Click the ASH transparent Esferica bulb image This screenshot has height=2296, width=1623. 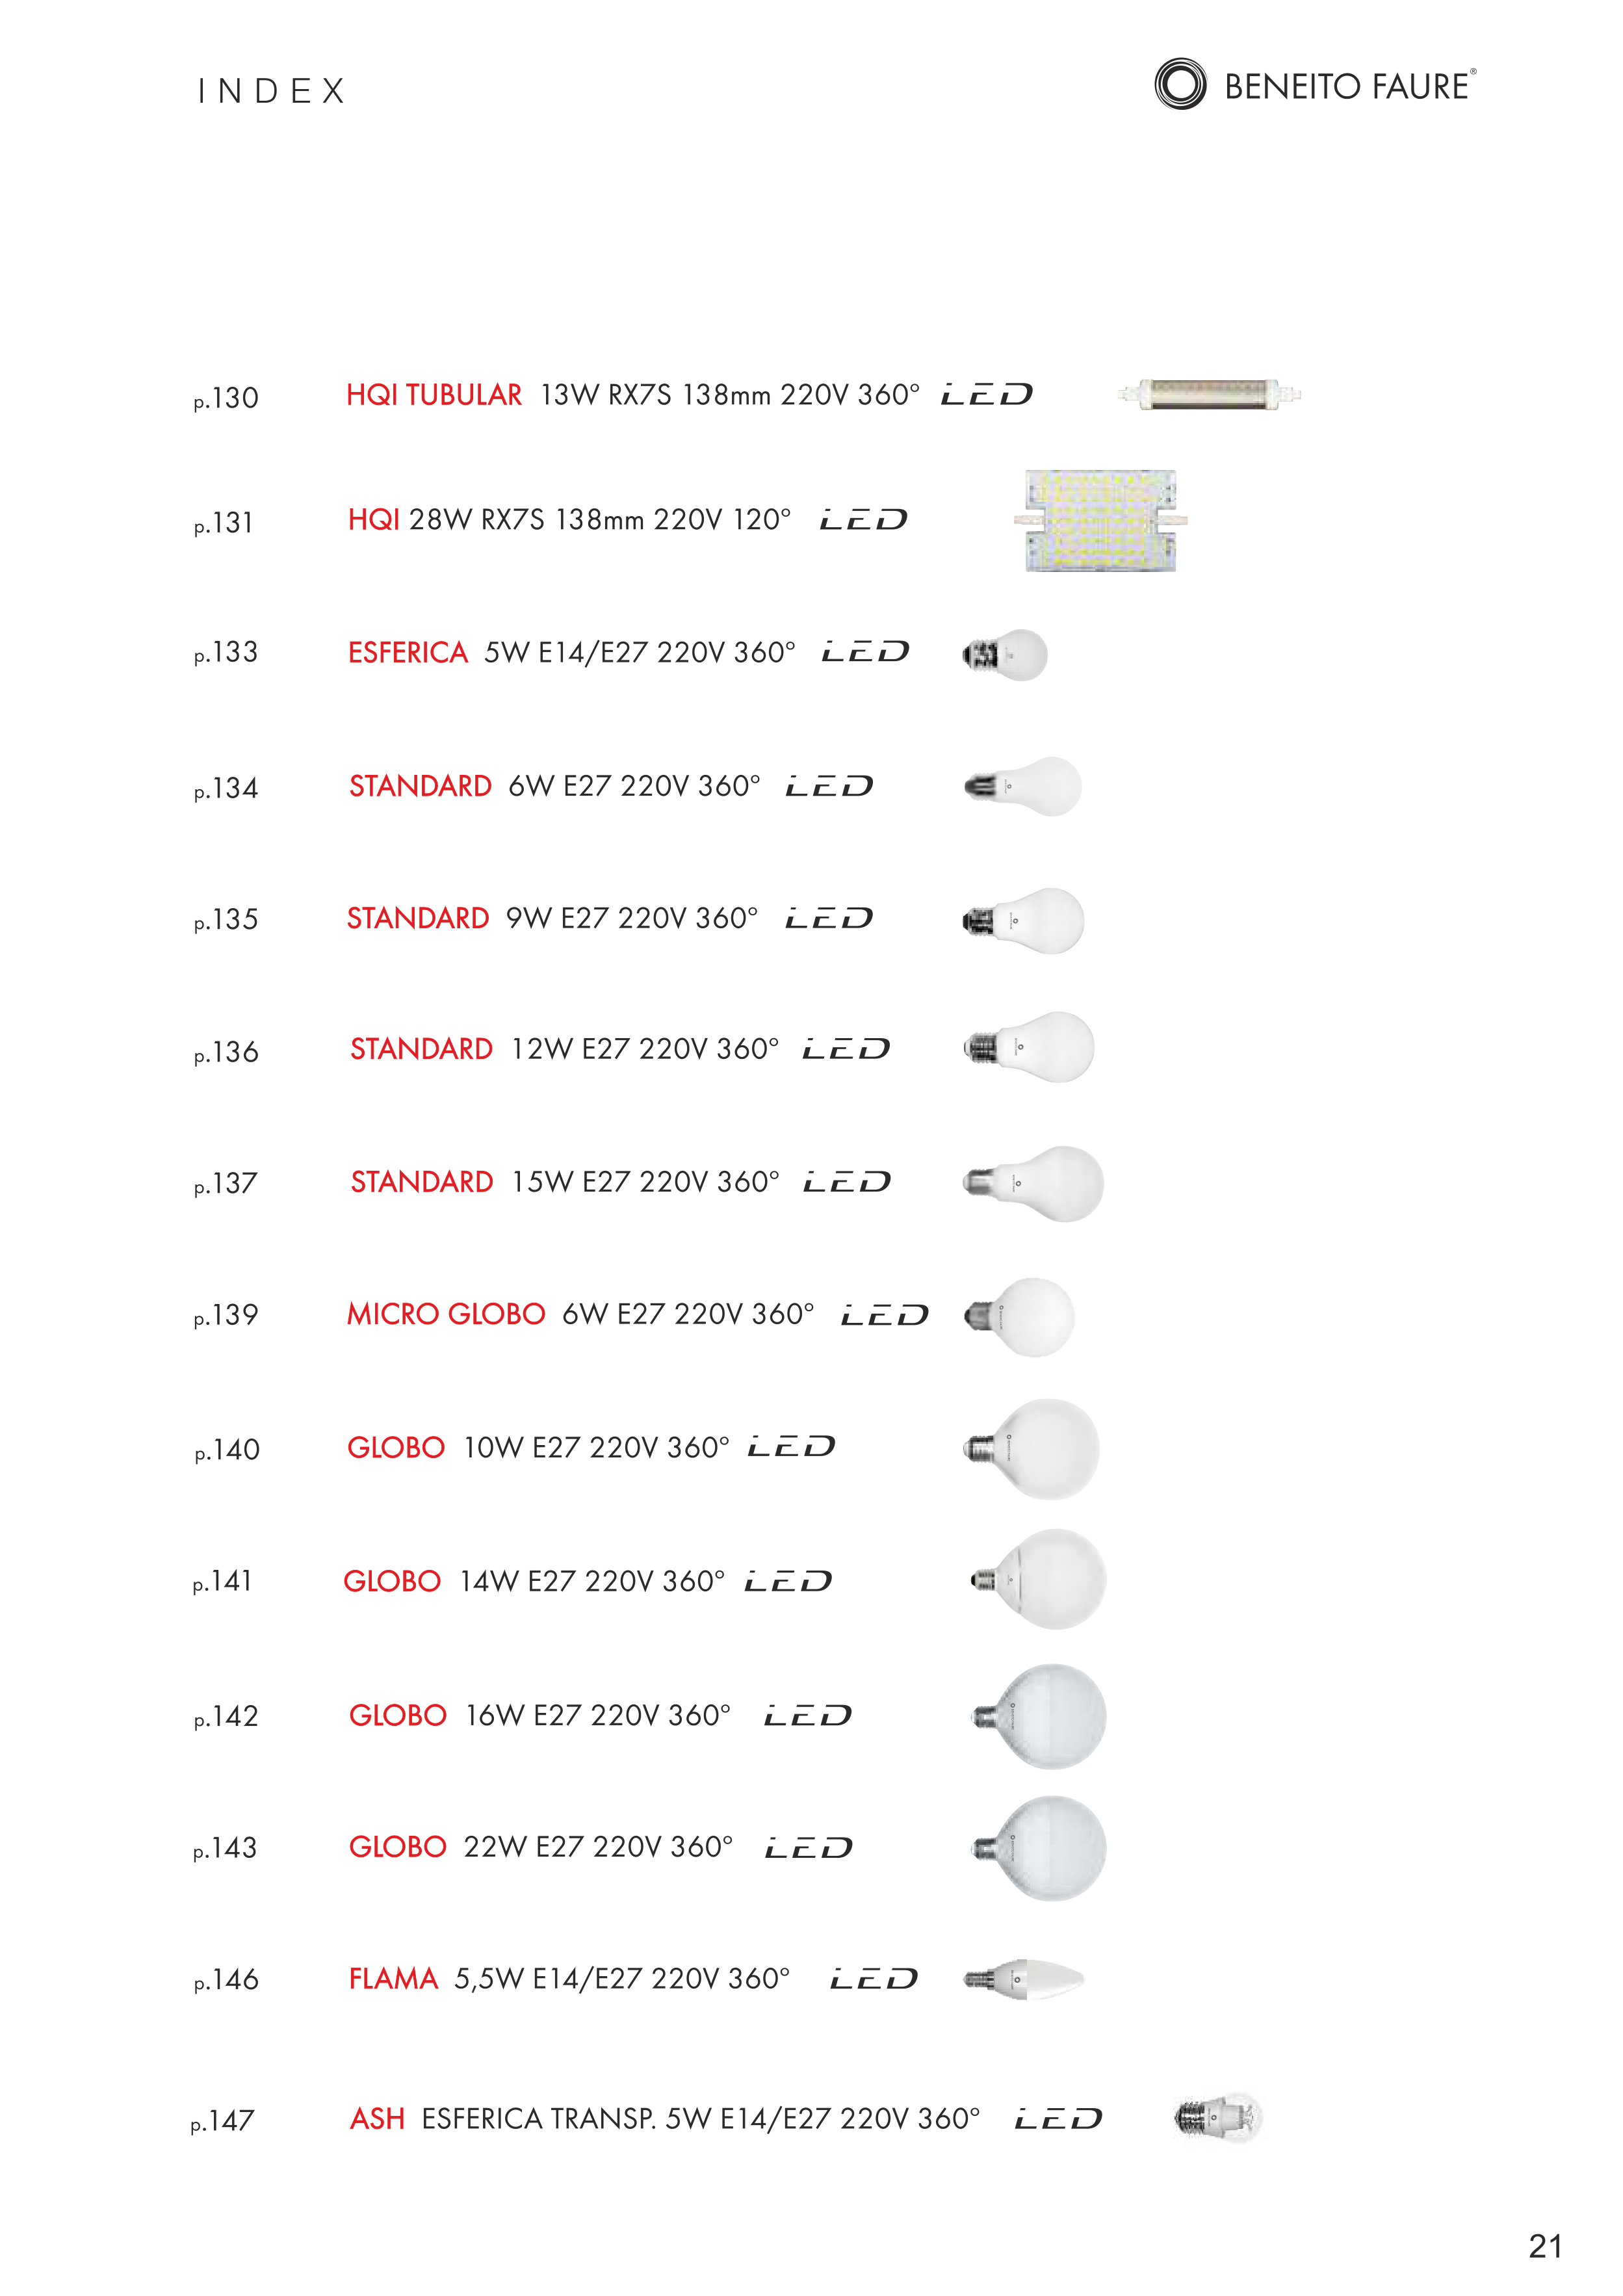pos(1218,2117)
